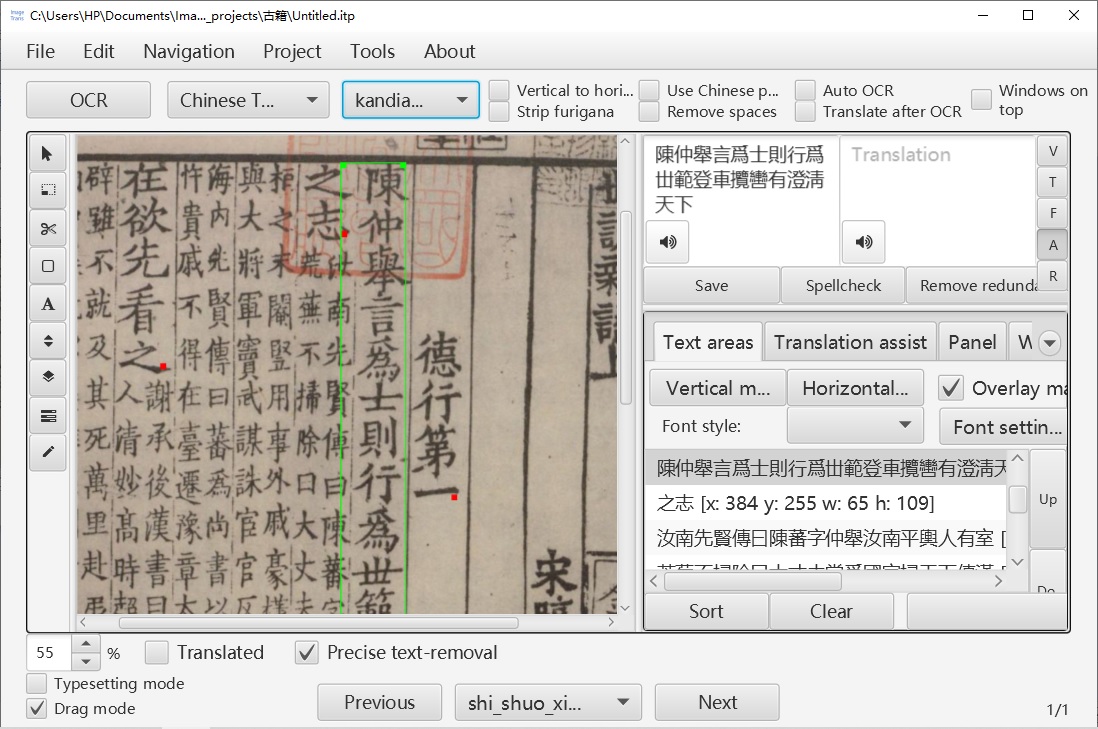Click the image horizontal scrollbar
1098x729 pixels.
(319, 622)
